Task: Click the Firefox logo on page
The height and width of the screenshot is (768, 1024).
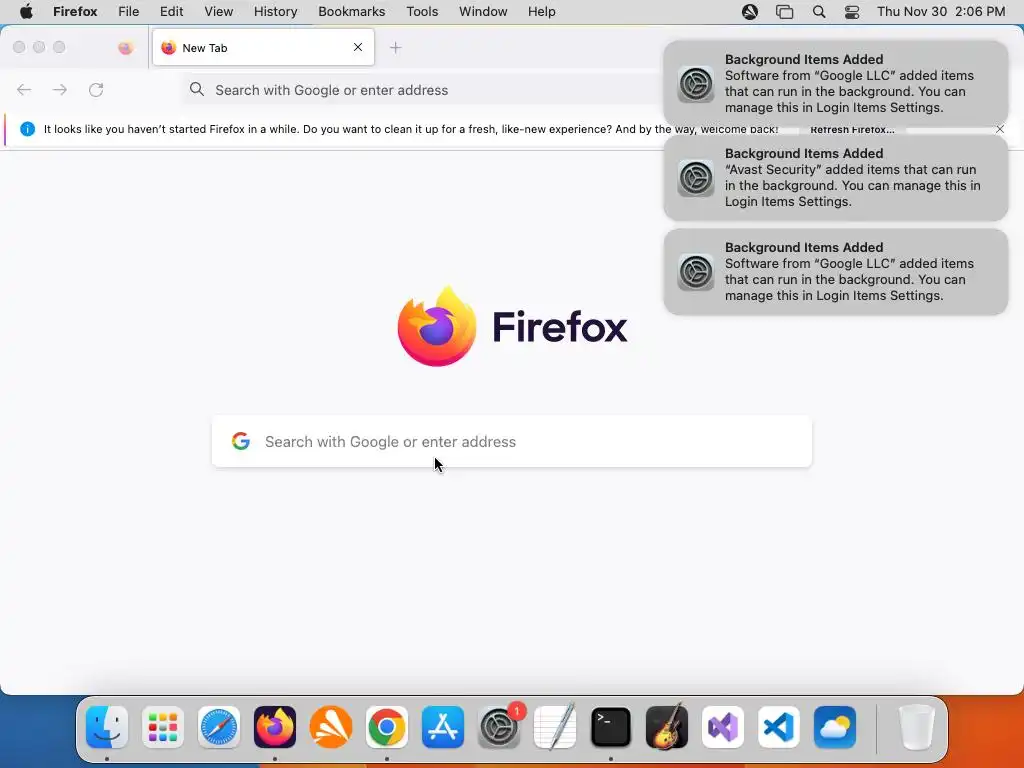Action: (x=437, y=326)
